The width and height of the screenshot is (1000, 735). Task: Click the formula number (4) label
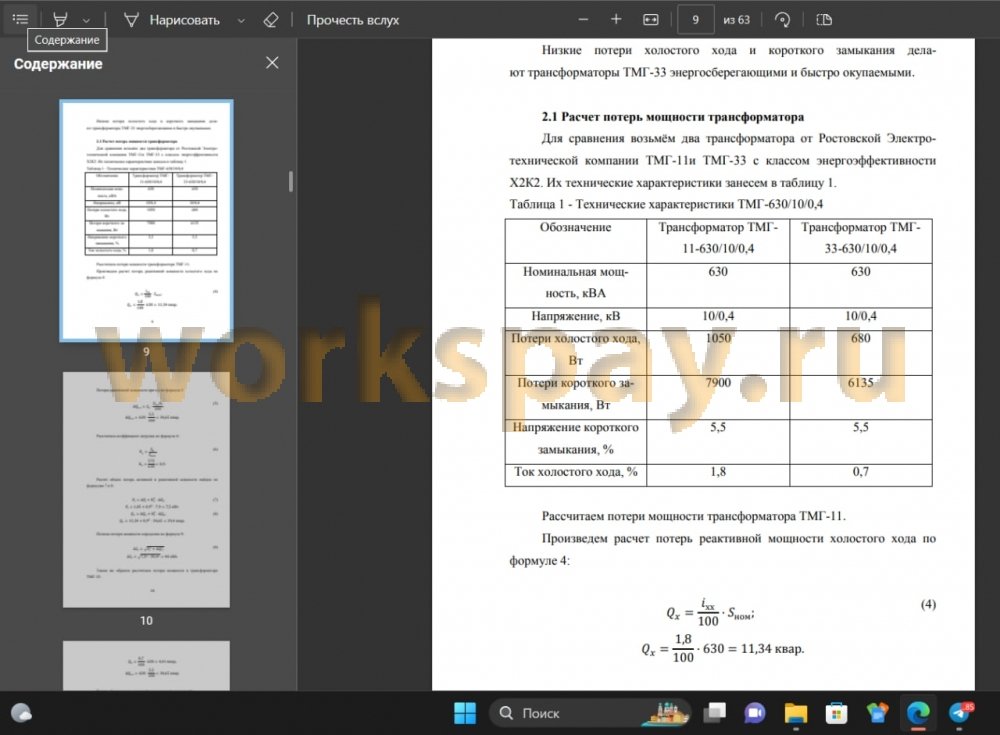tap(928, 604)
